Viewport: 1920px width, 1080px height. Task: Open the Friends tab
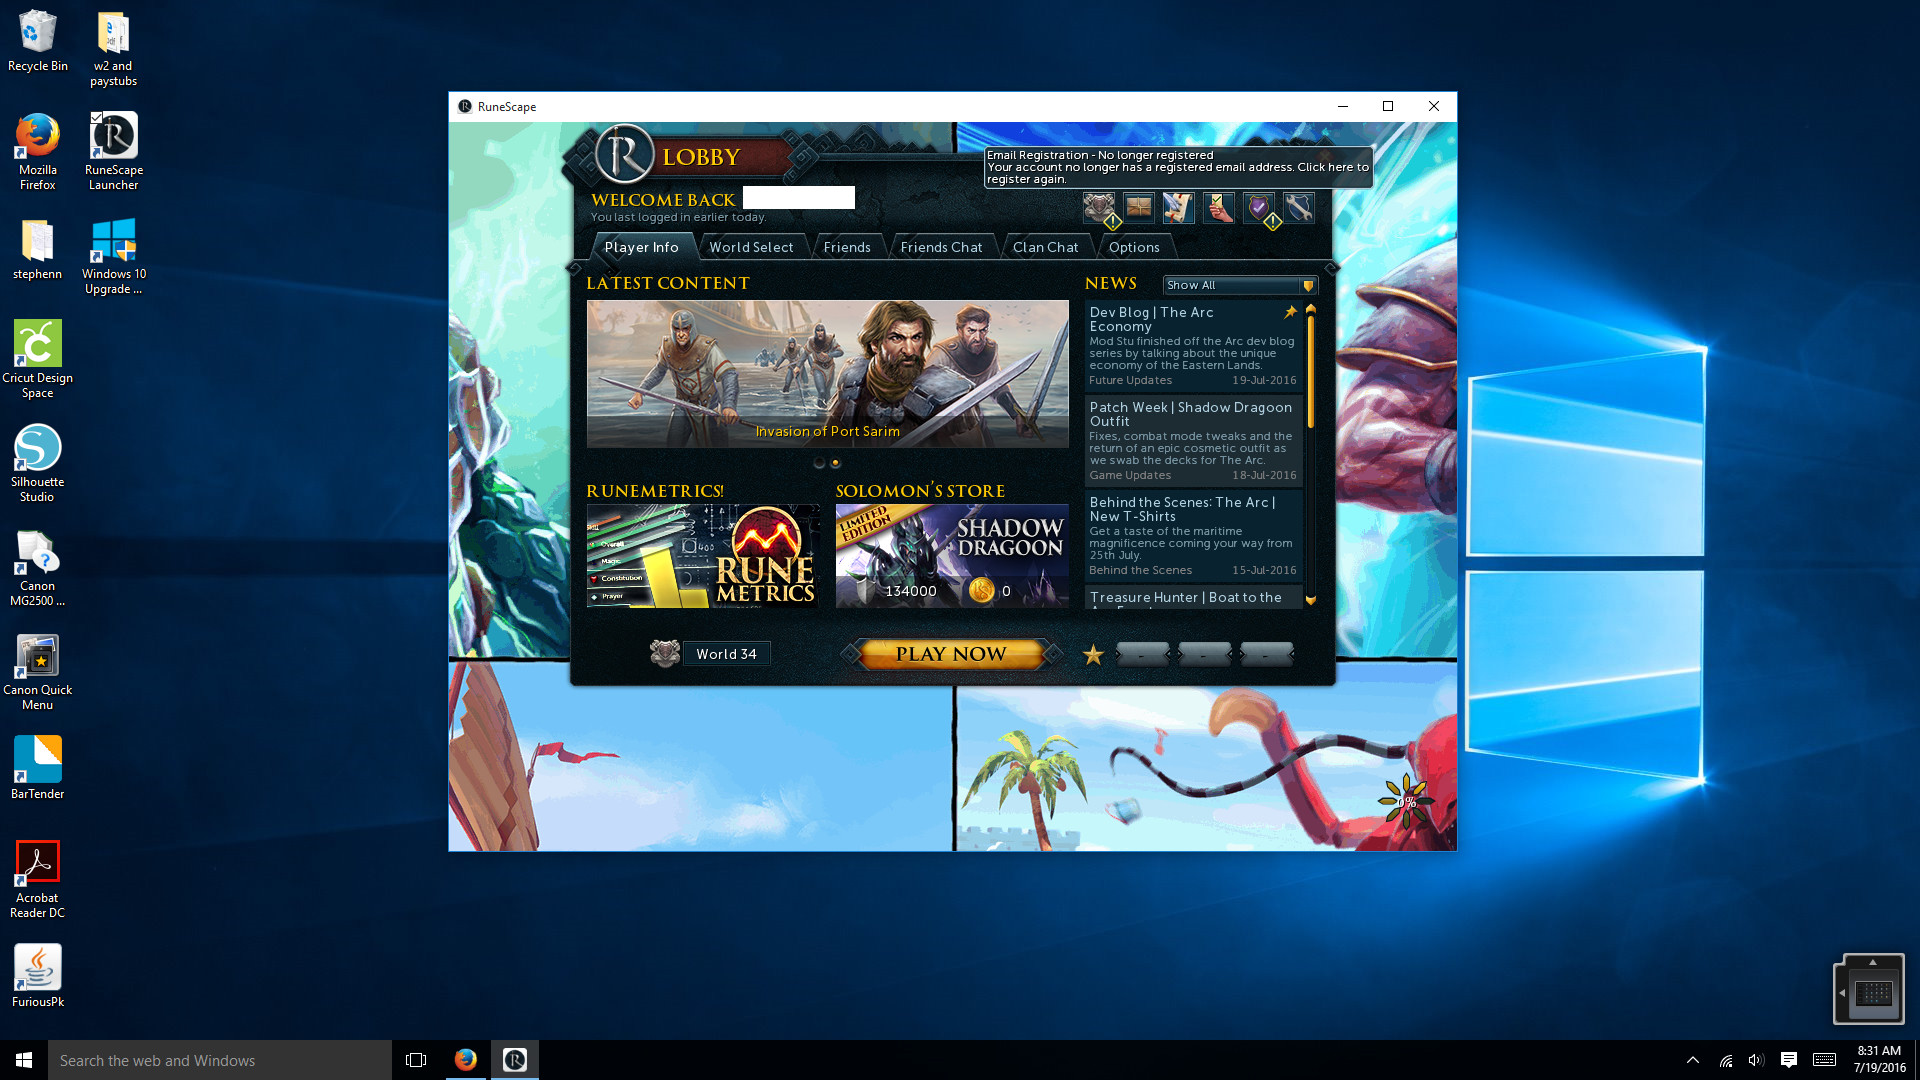[847, 247]
